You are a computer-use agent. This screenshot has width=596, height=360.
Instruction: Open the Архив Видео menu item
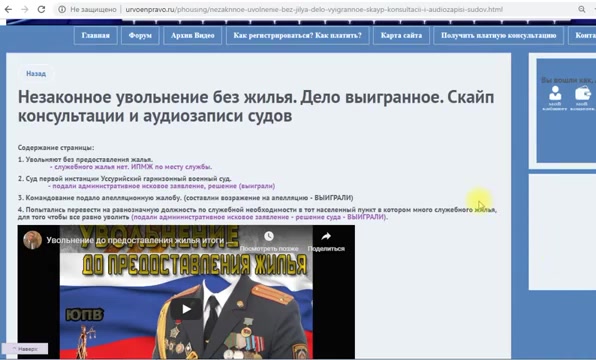click(192, 35)
